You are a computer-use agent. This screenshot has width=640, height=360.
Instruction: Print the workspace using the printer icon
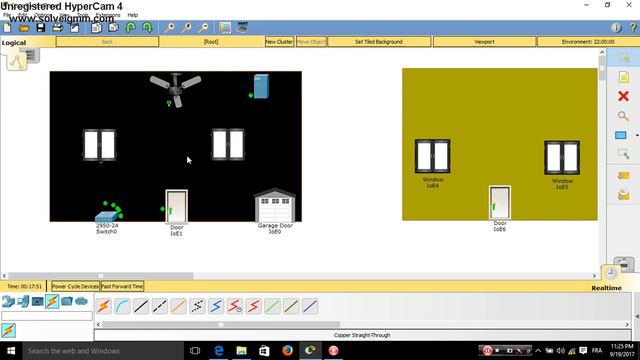coord(58,28)
